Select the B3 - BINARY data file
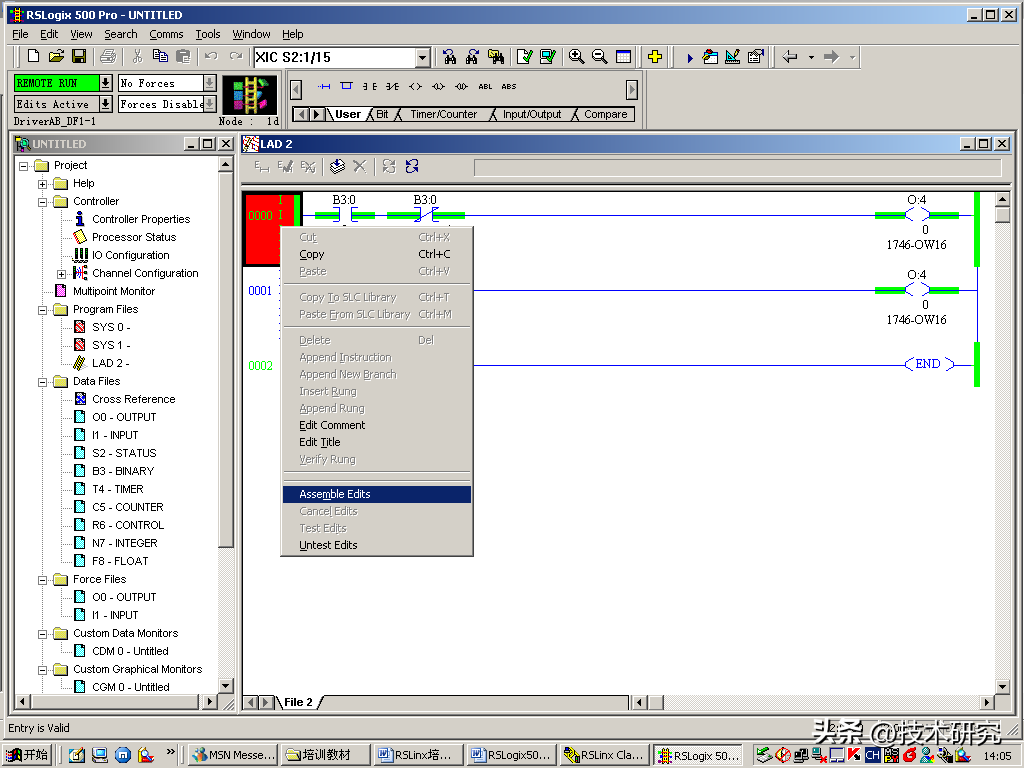This screenshot has width=1024, height=768. [x=122, y=471]
